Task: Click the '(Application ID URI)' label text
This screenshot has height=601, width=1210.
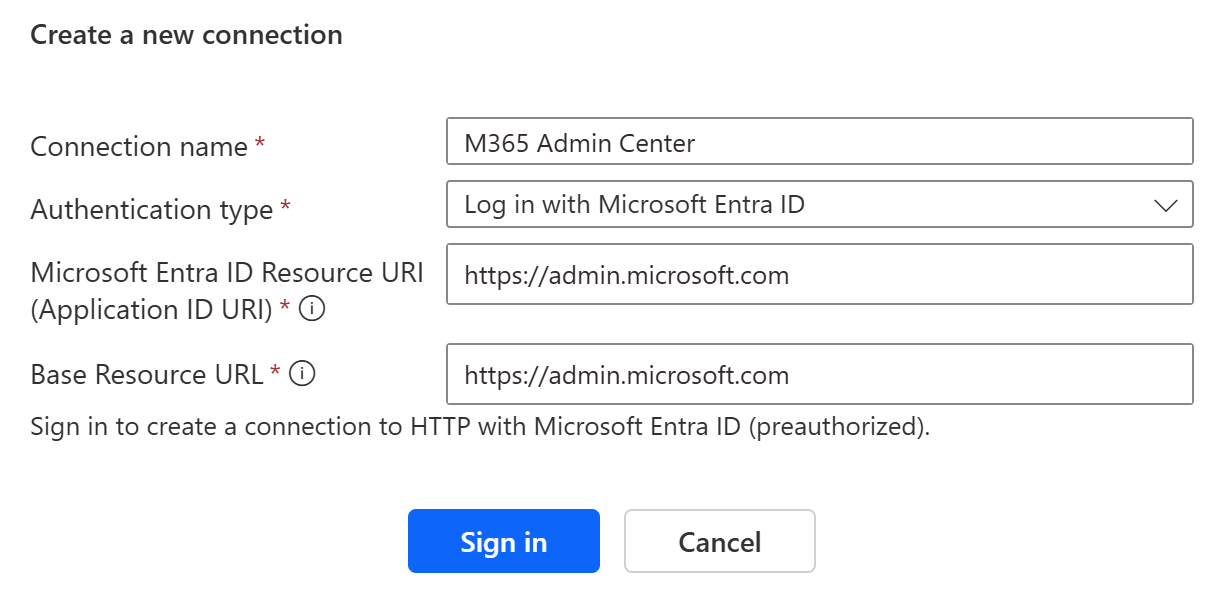Action: tap(151, 311)
